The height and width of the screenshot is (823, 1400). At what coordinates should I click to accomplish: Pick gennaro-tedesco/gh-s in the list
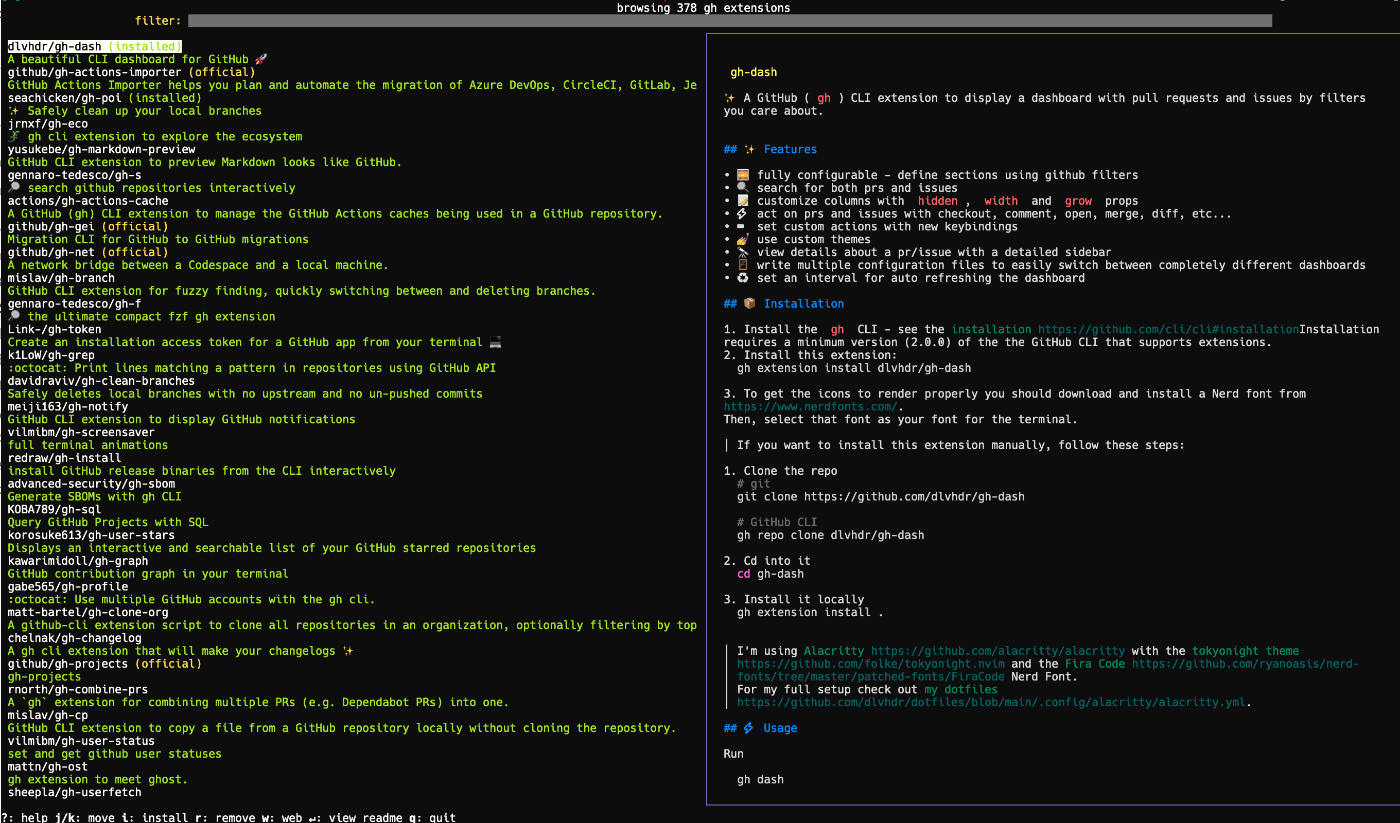[74, 175]
